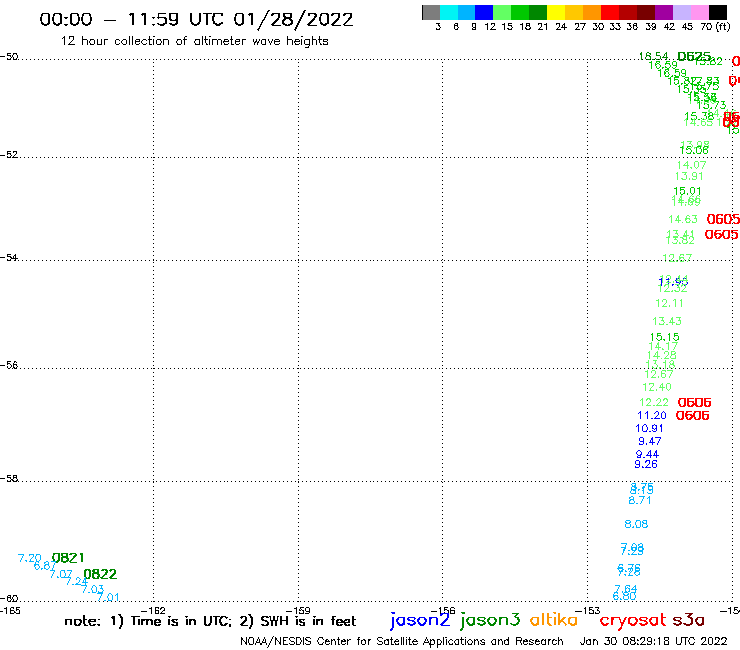Click the 14.63 wave height value
The width and height of the screenshot is (740, 650).
[x=683, y=219]
